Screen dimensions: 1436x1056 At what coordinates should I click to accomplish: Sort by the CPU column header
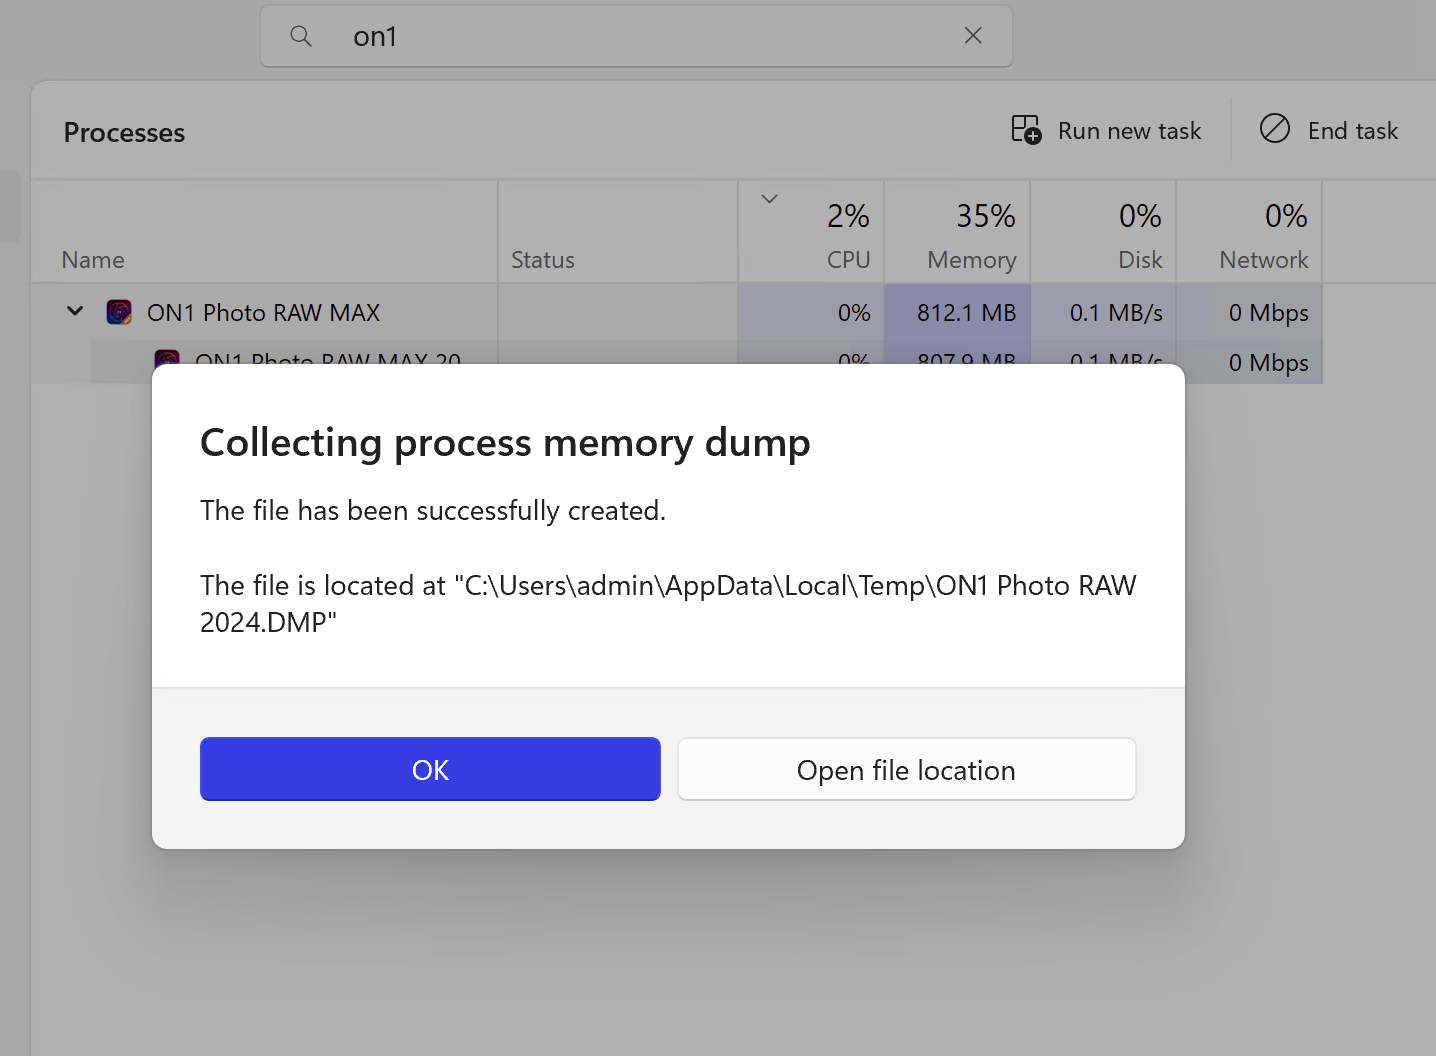click(x=811, y=232)
